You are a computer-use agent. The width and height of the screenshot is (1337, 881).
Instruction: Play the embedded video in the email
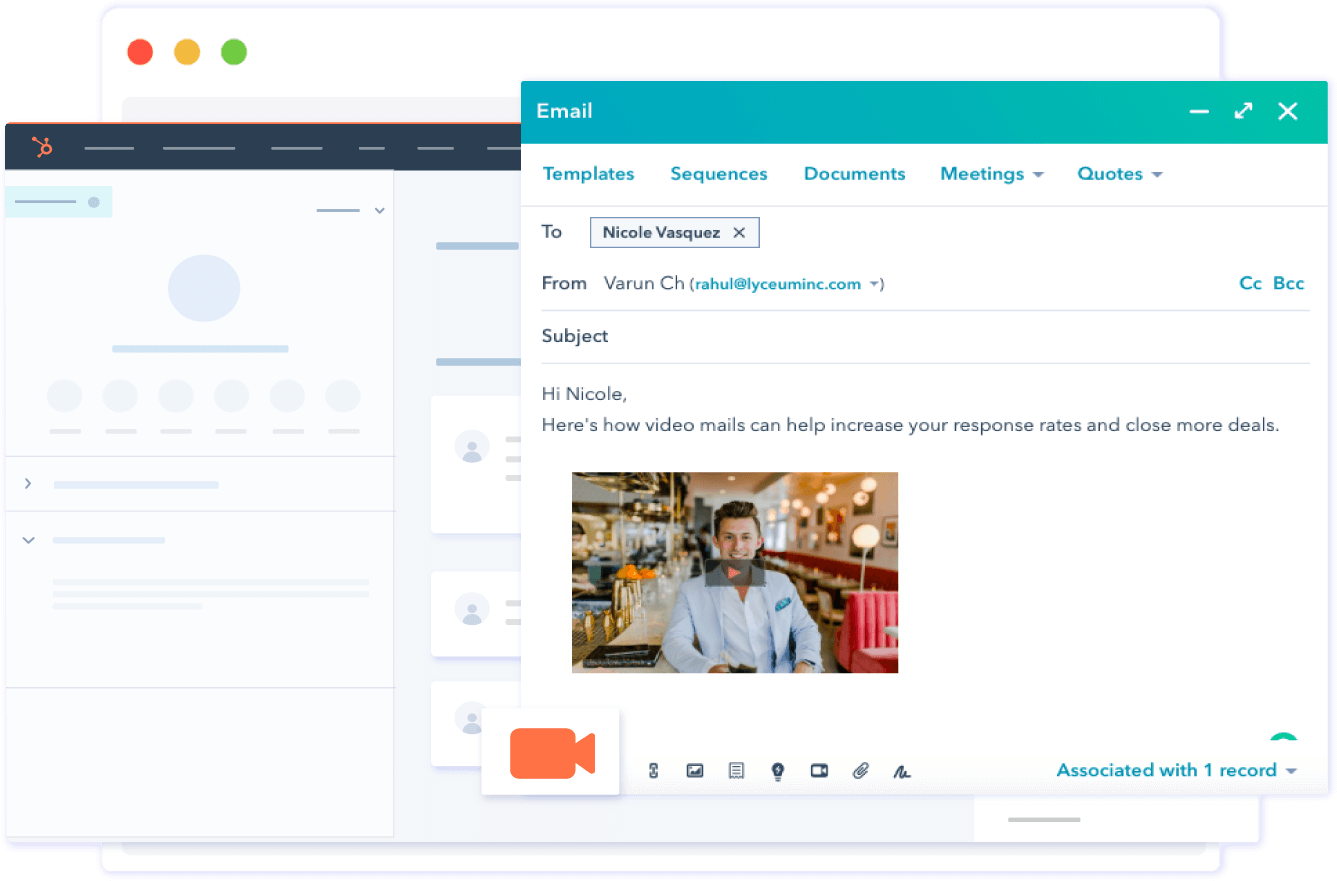tap(735, 572)
